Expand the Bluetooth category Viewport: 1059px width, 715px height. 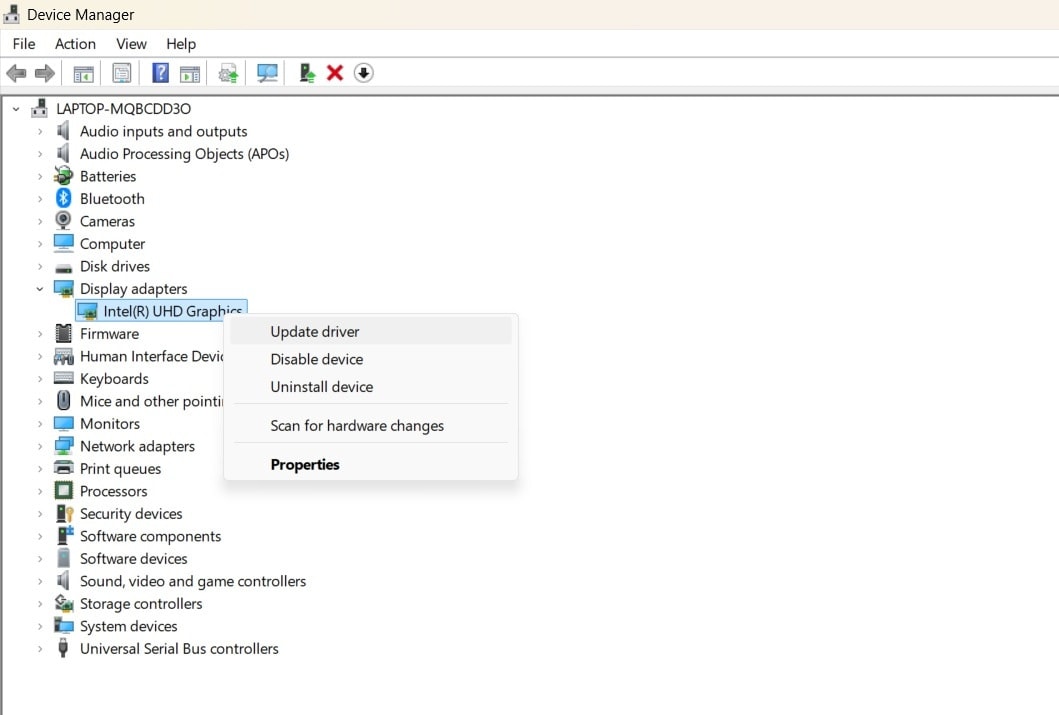[x=40, y=199]
